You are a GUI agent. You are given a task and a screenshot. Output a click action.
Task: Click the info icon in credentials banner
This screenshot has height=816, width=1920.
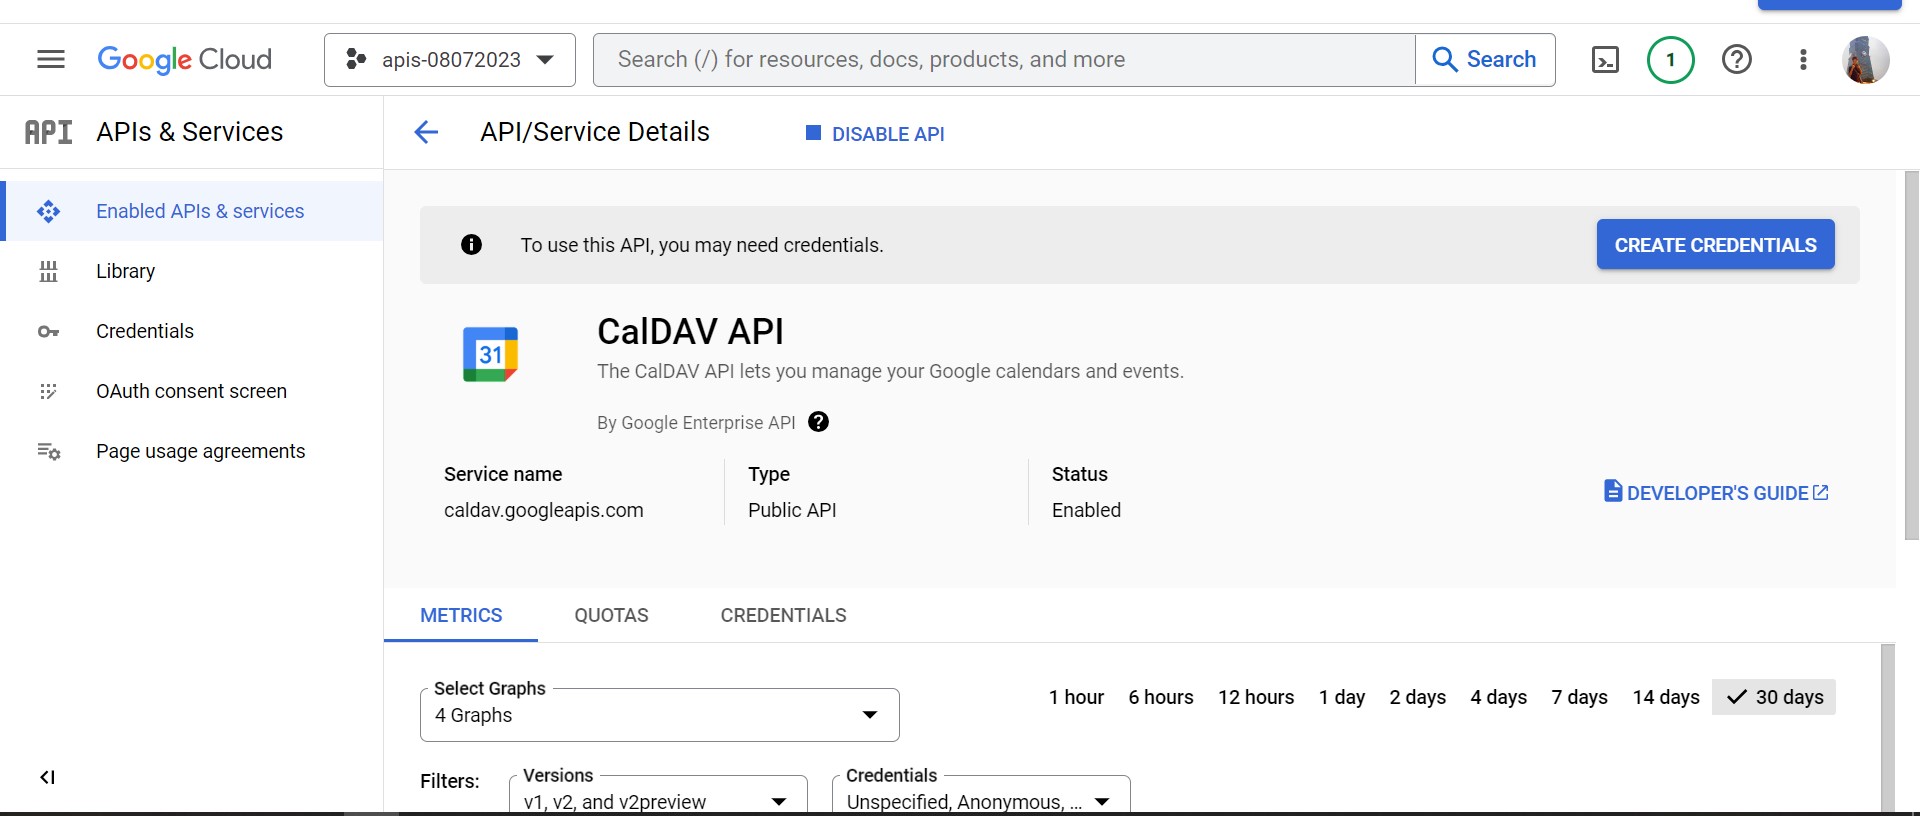point(471,245)
